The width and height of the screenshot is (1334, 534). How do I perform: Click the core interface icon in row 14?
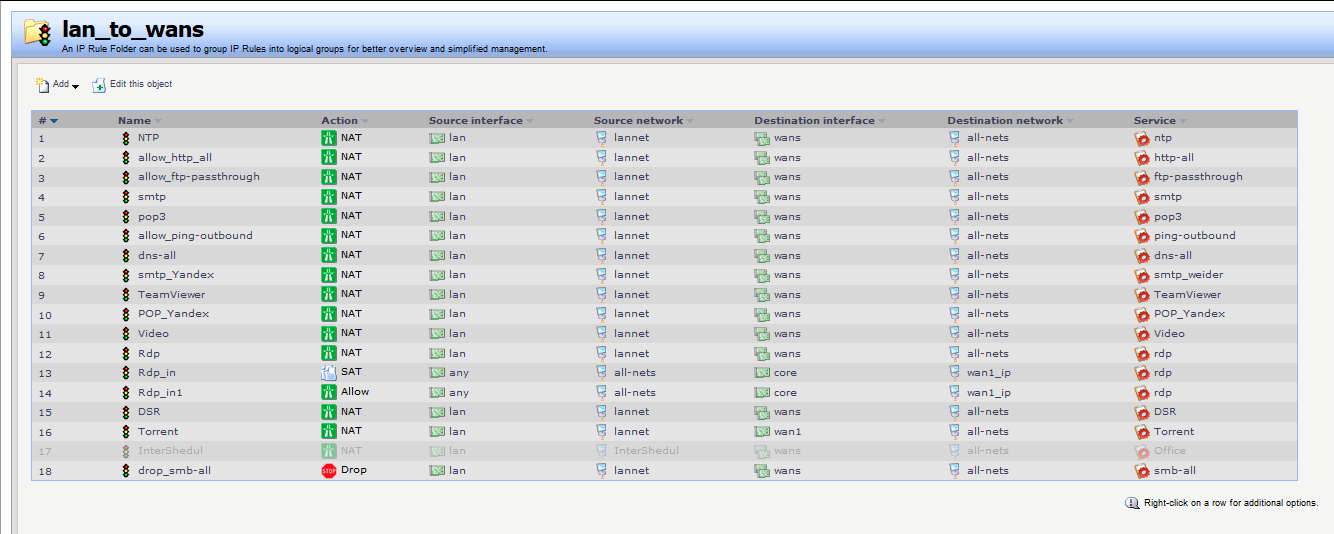[762, 393]
